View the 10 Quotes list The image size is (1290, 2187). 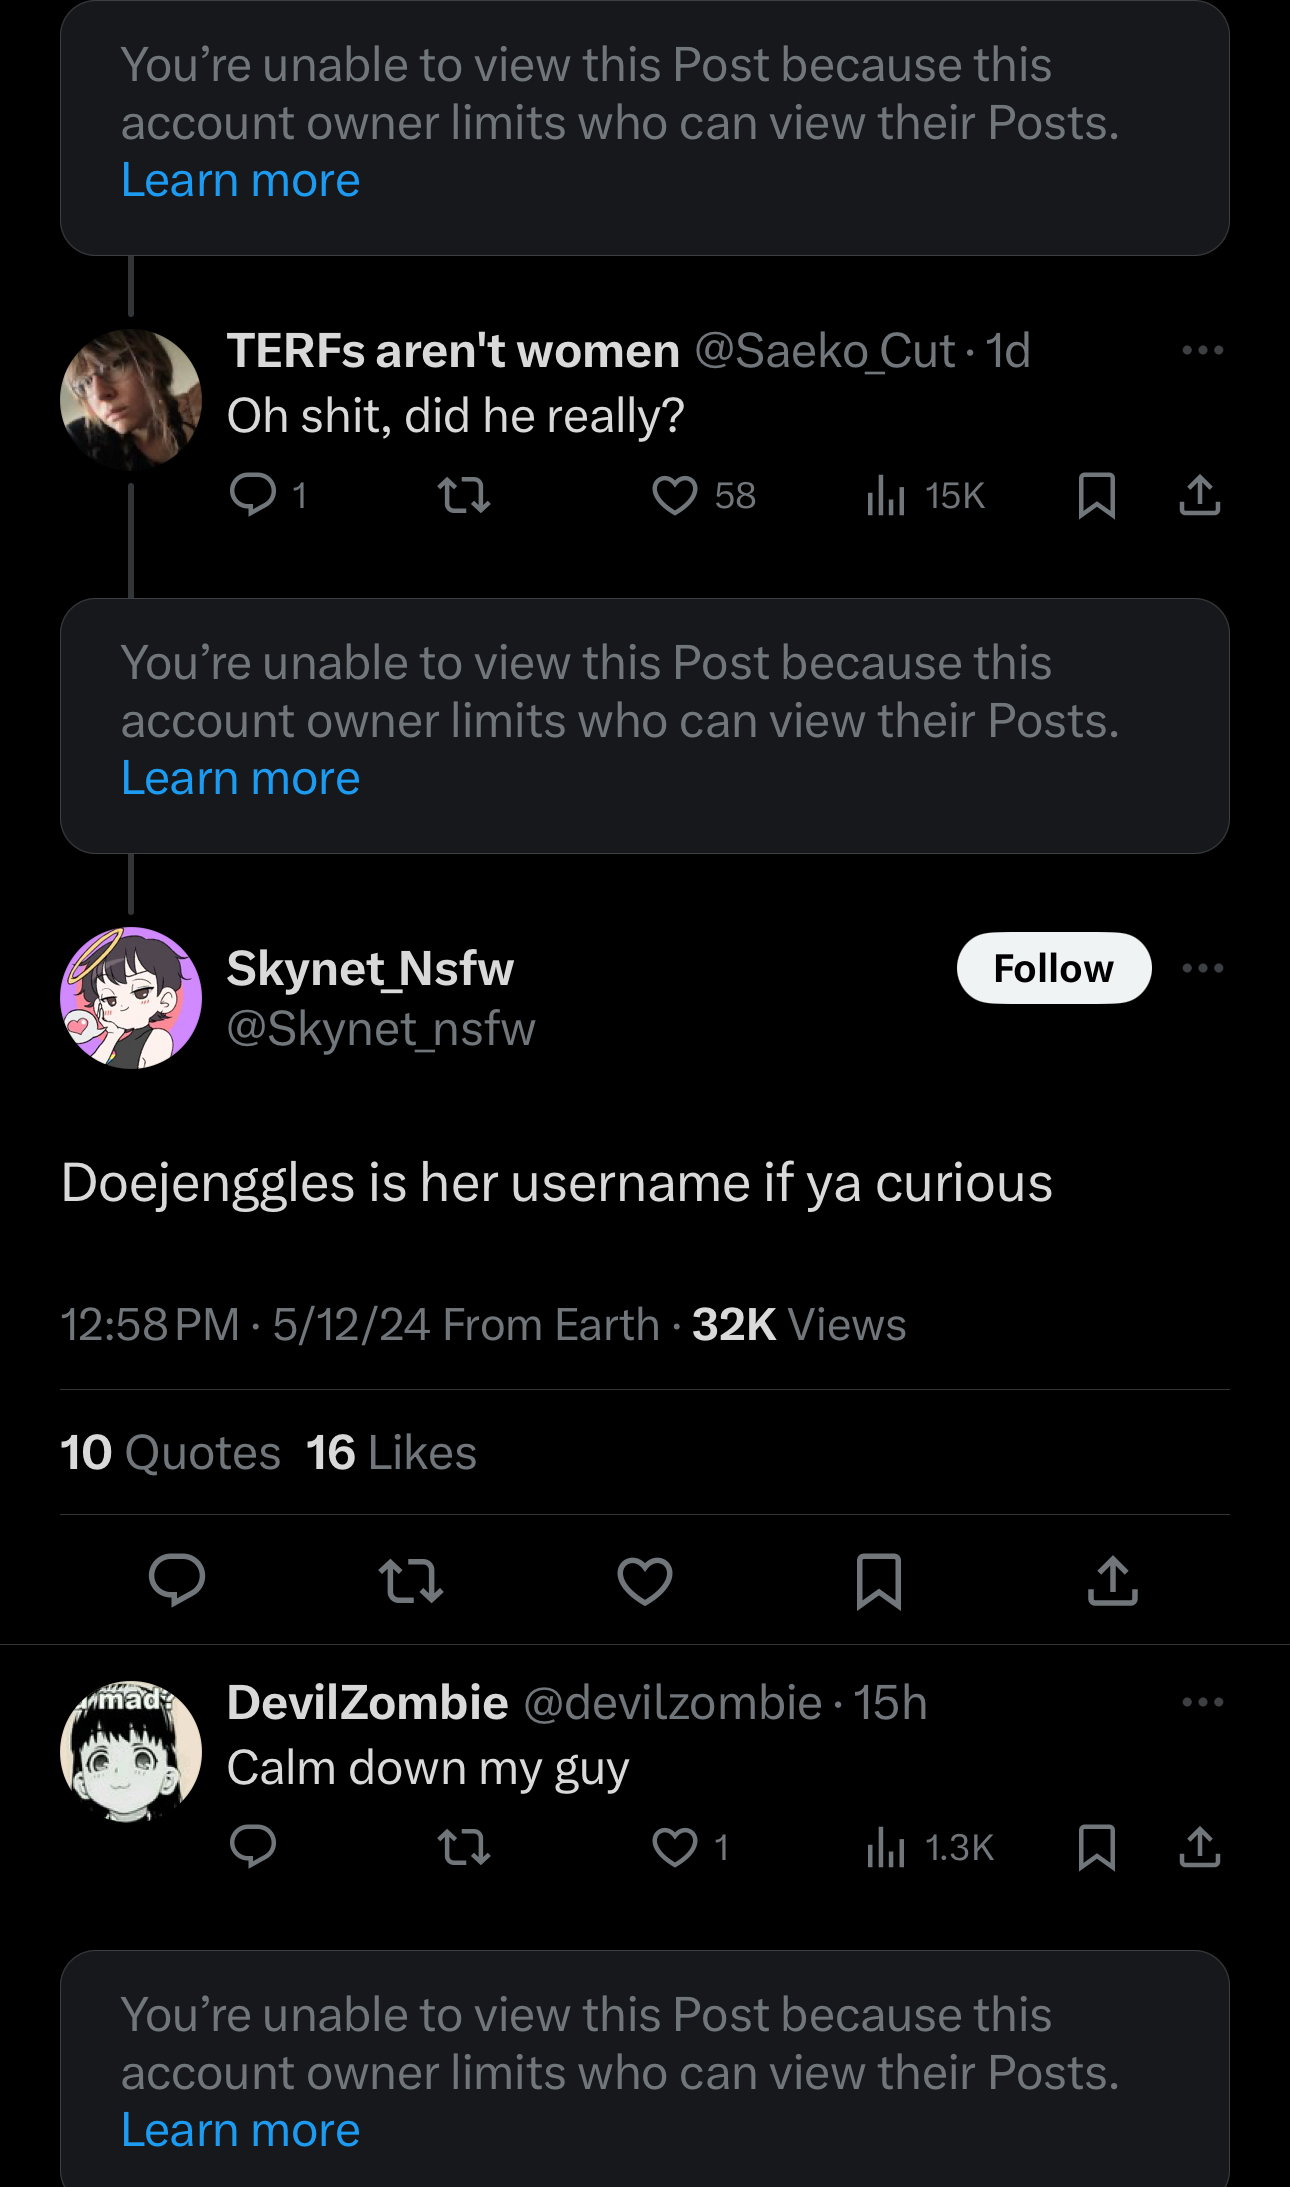pyautogui.click(x=170, y=1452)
